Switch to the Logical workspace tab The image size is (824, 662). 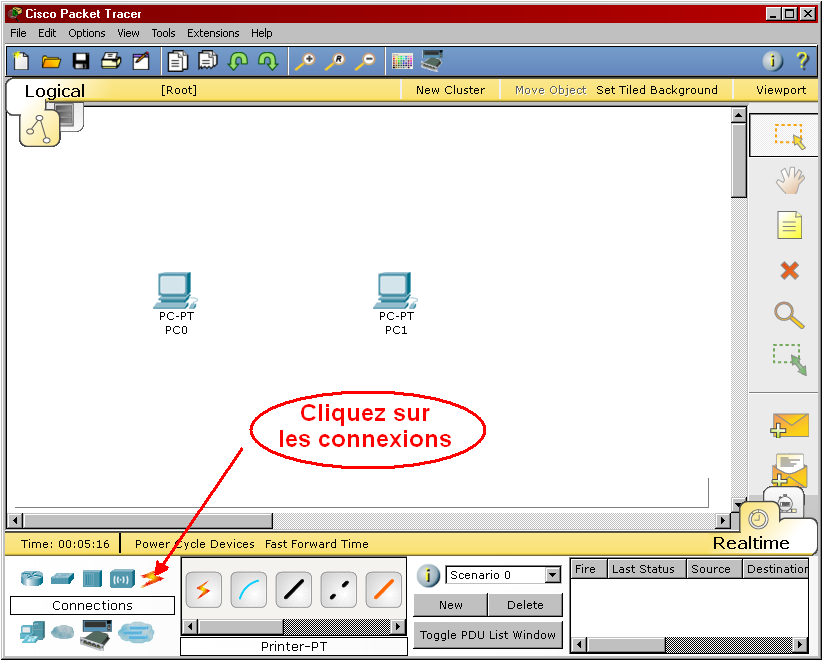(54, 91)
